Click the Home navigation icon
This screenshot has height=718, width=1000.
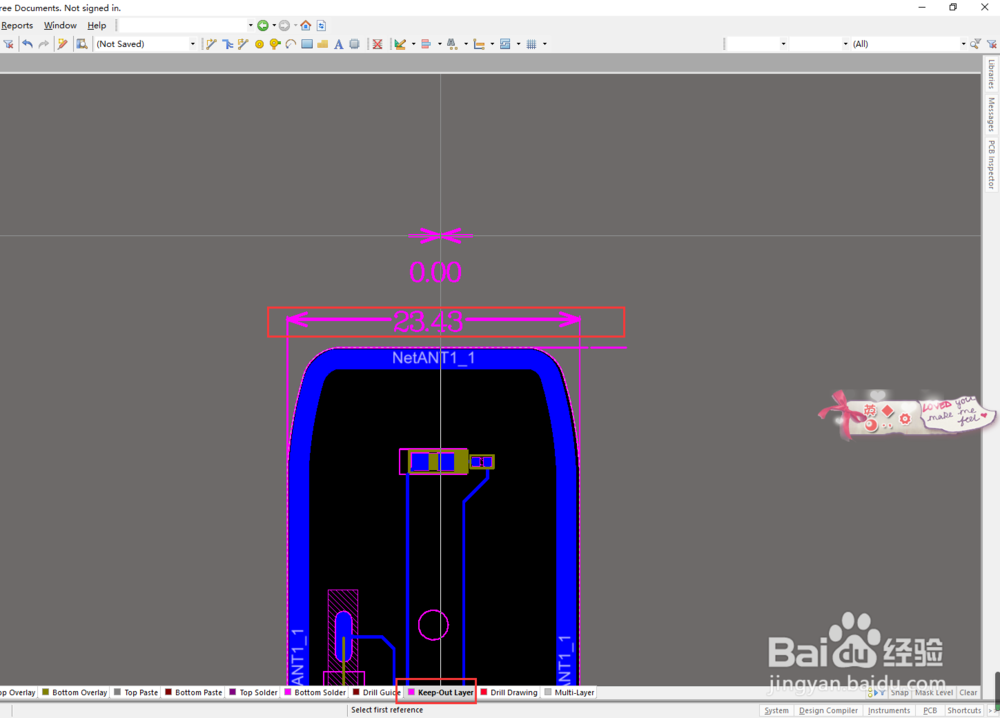coord(305,26)
